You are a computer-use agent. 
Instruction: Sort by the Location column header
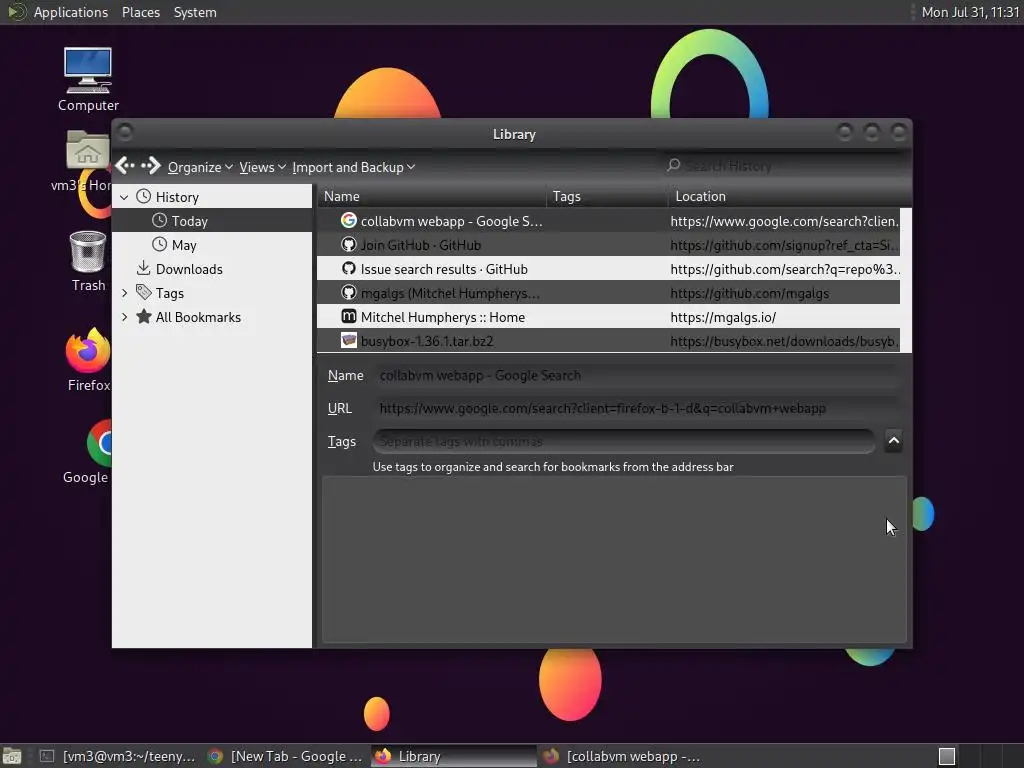(790, 196)
